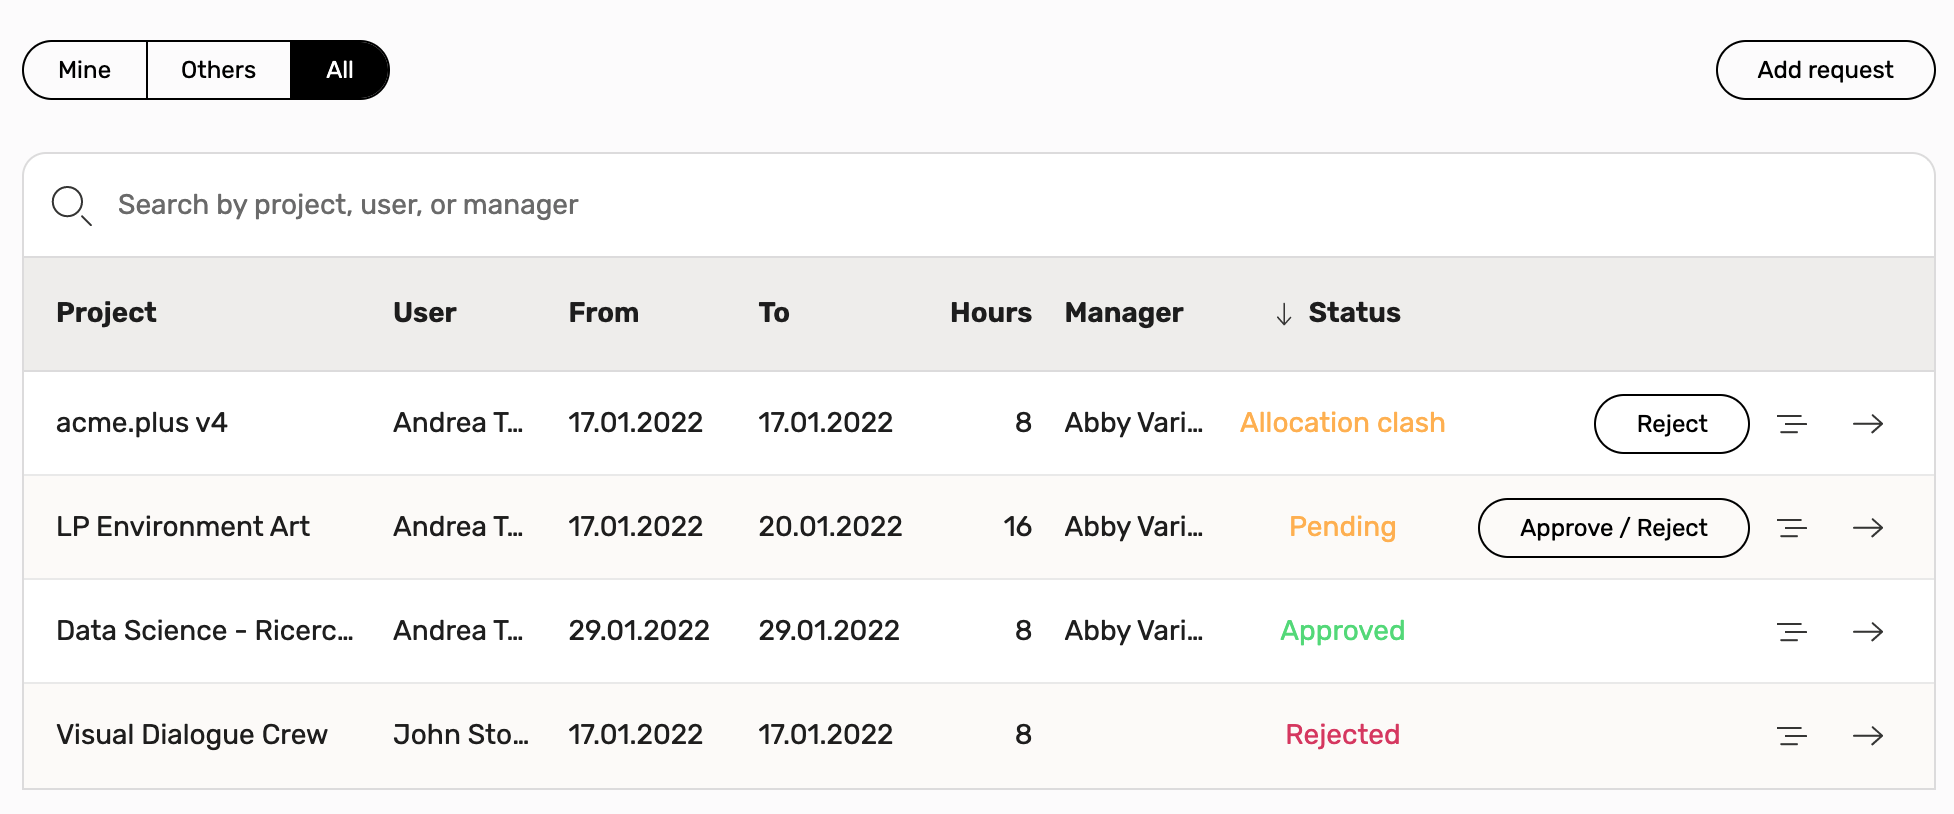
Task: Sort by Status column arrow
Action: click(1284, 314)
